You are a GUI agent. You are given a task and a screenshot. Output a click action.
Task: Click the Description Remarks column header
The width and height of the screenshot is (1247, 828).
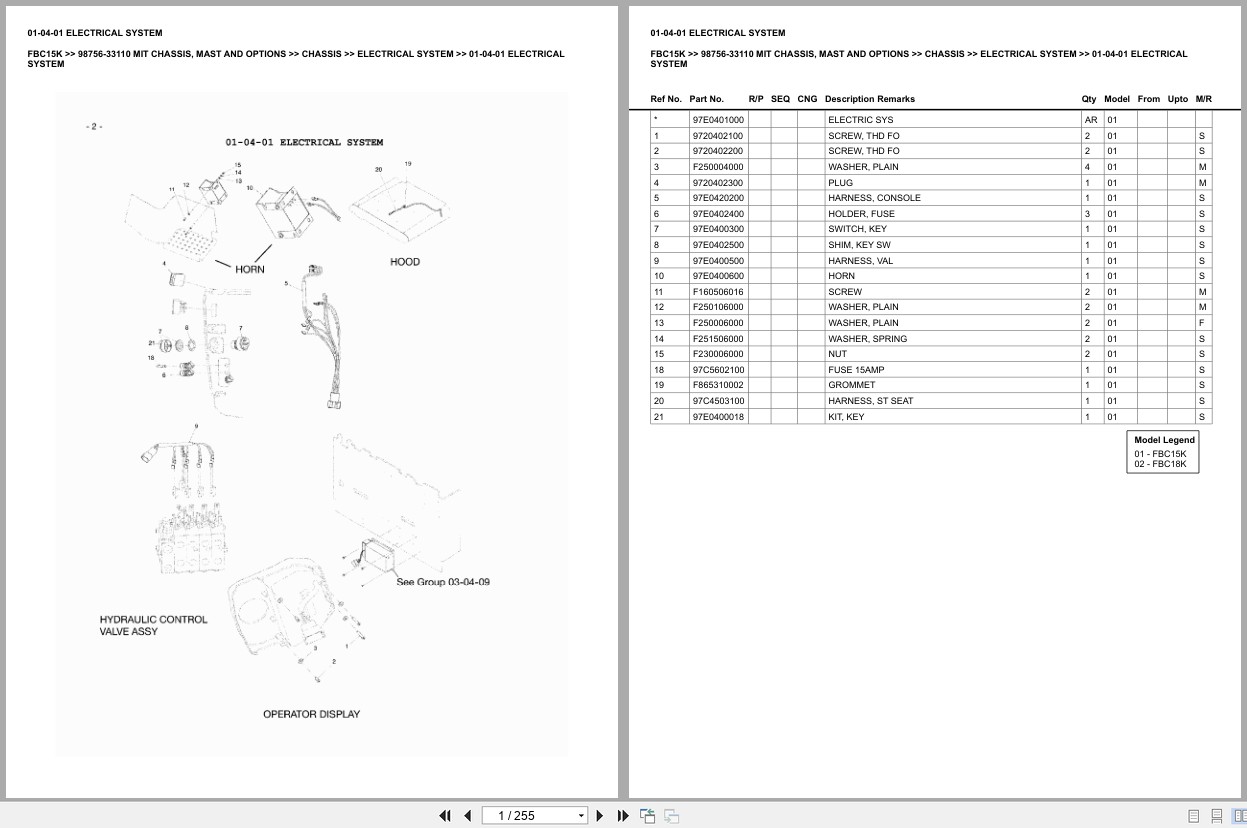coord(870,99)
